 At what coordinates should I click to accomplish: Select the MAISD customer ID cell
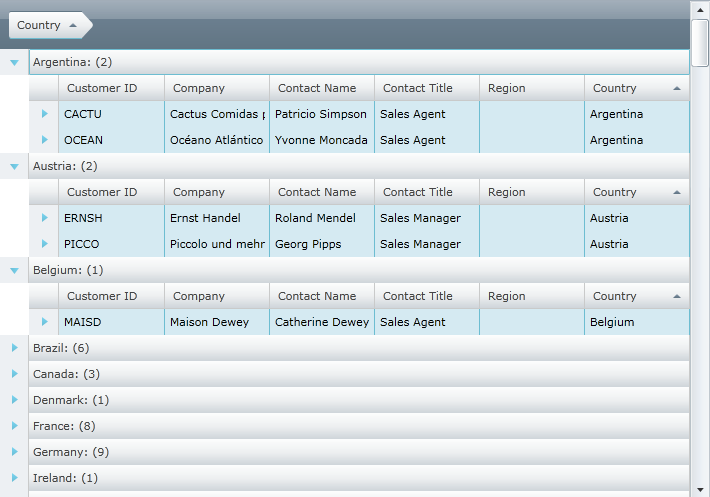click(111, 322)
